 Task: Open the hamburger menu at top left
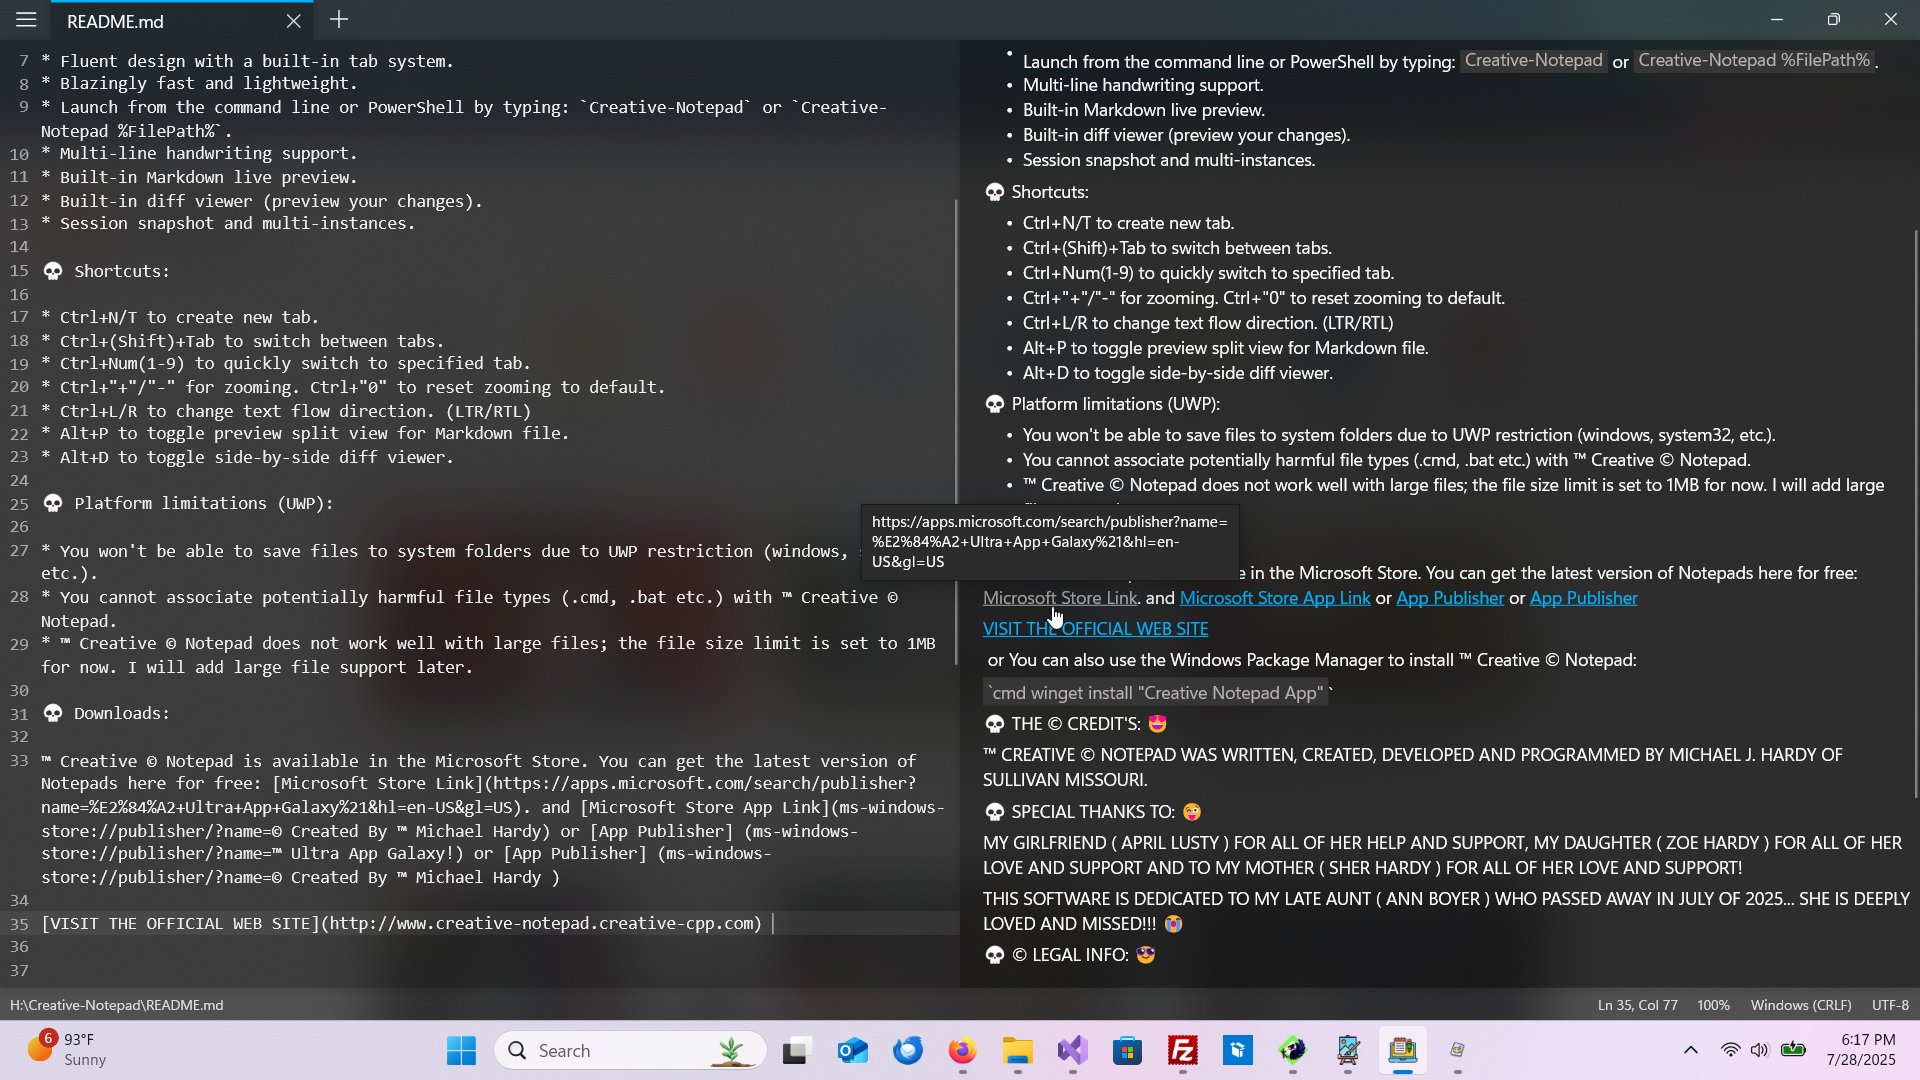(26, 20)
